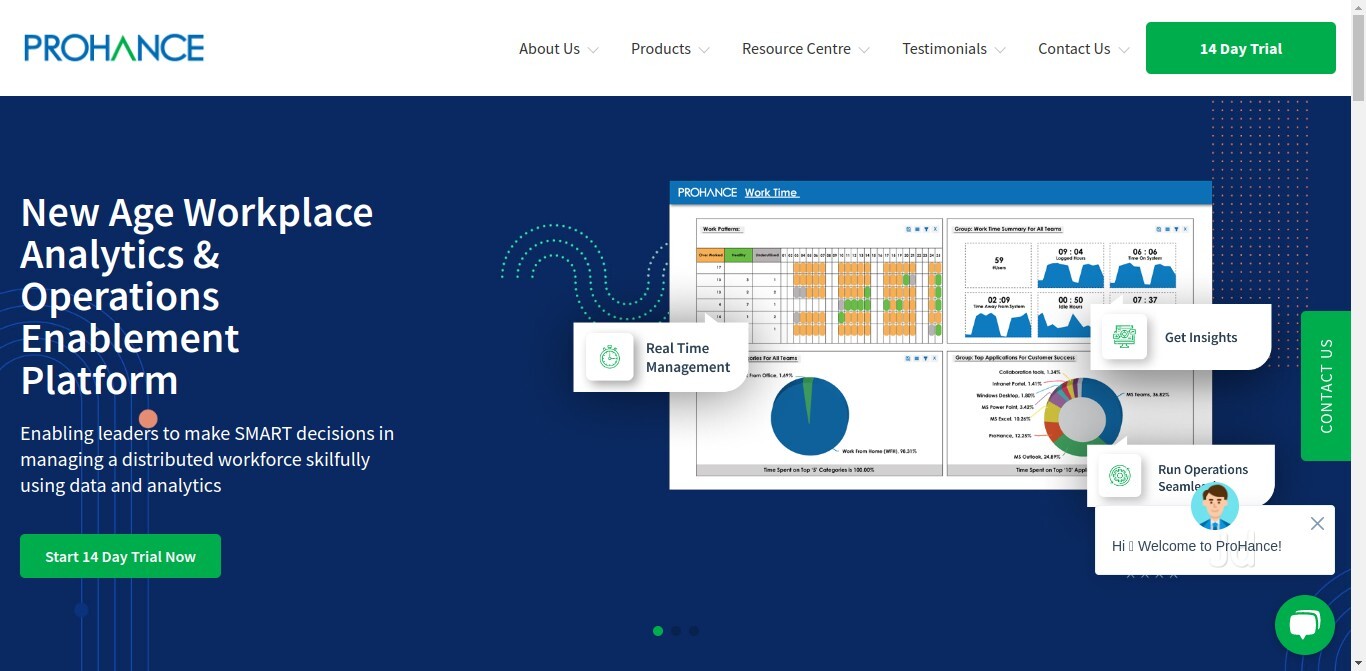Open the Testimonials menu item
Image resolution: width=1366 pixels, height=671 pixels.
tap(953, 49)
